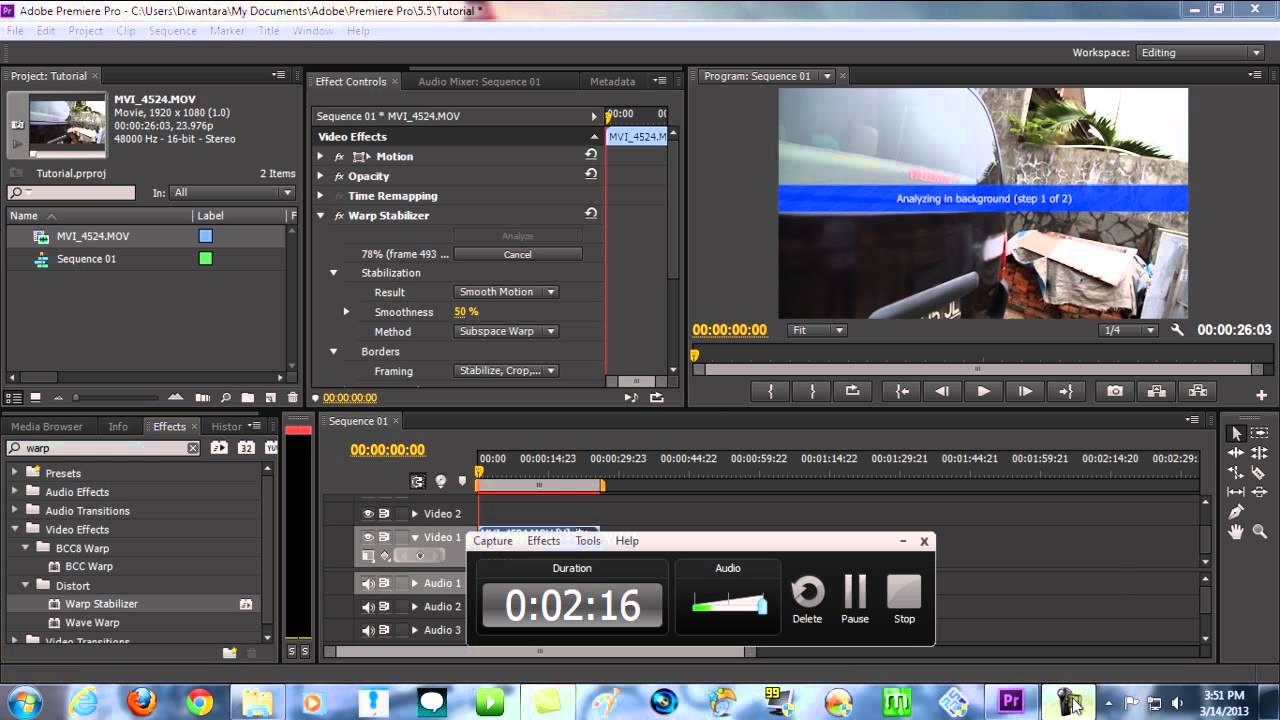Mute Audio 3 track speaker
This screenshot has height=720, width=1280.
click(368, 631)
